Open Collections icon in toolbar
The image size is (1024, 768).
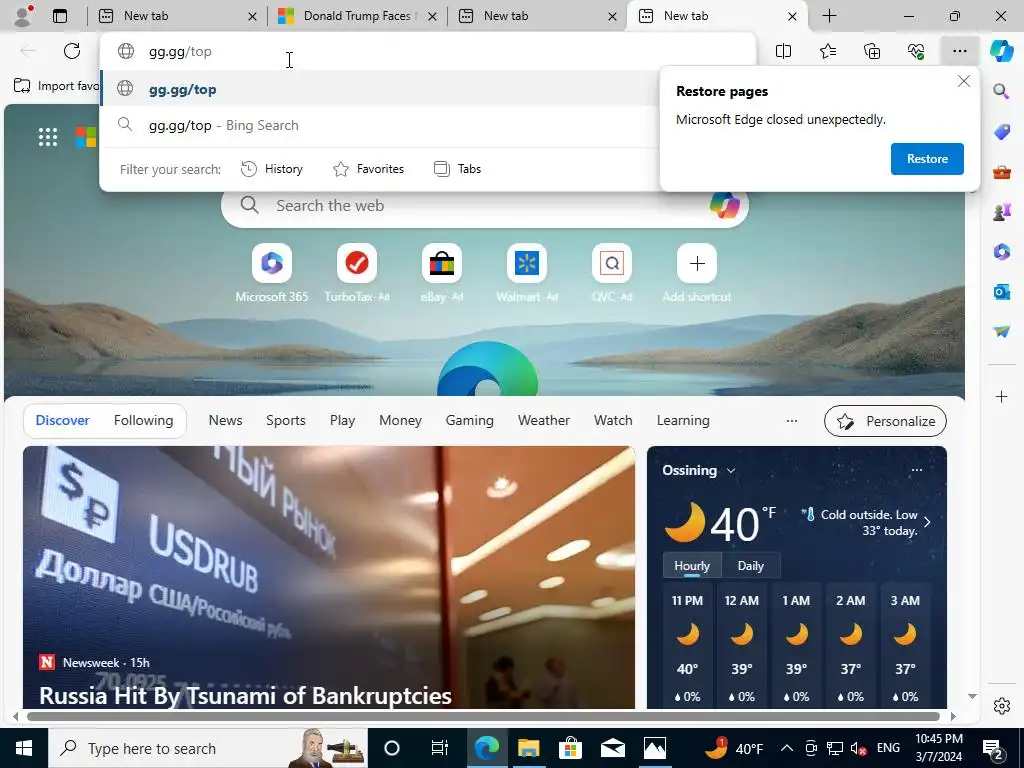[x=872, y=51]
